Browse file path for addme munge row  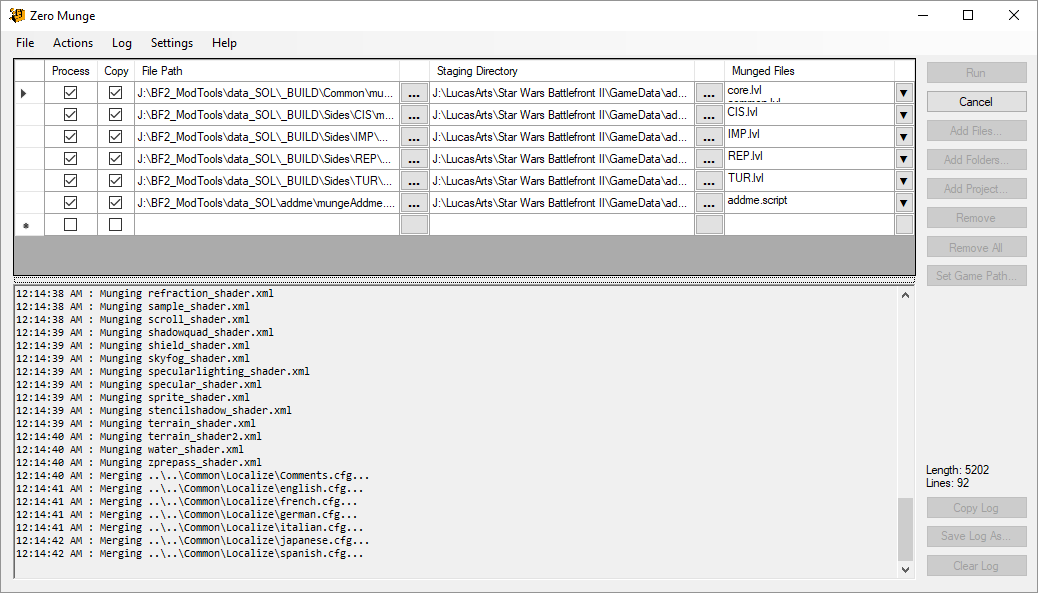click(414, 203)
